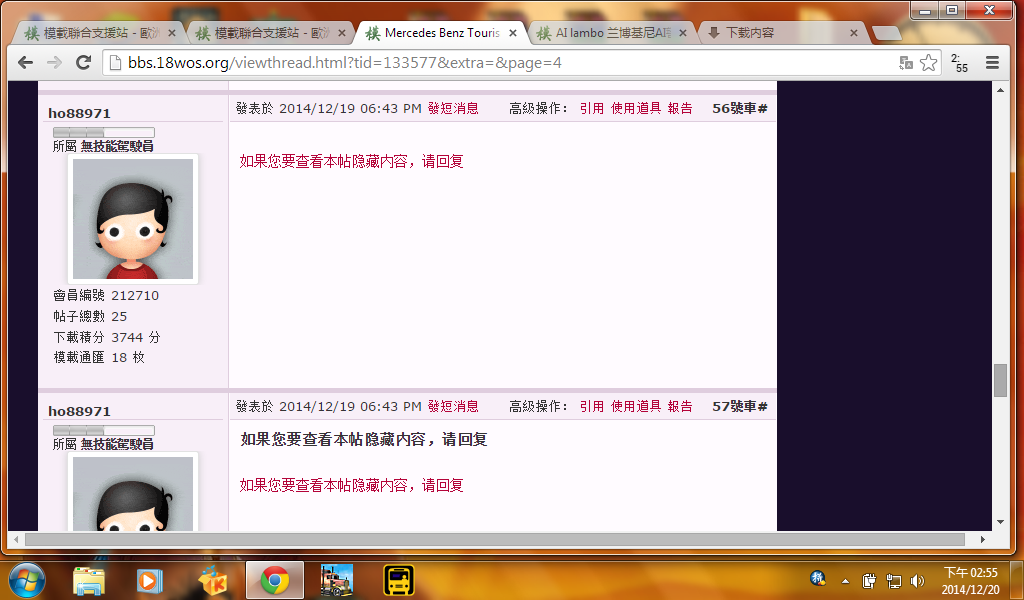The width and height of the screenshot is (1024, 600).
Task: Open the translate page icon in address bar
Action: click(x=906, y=63)
